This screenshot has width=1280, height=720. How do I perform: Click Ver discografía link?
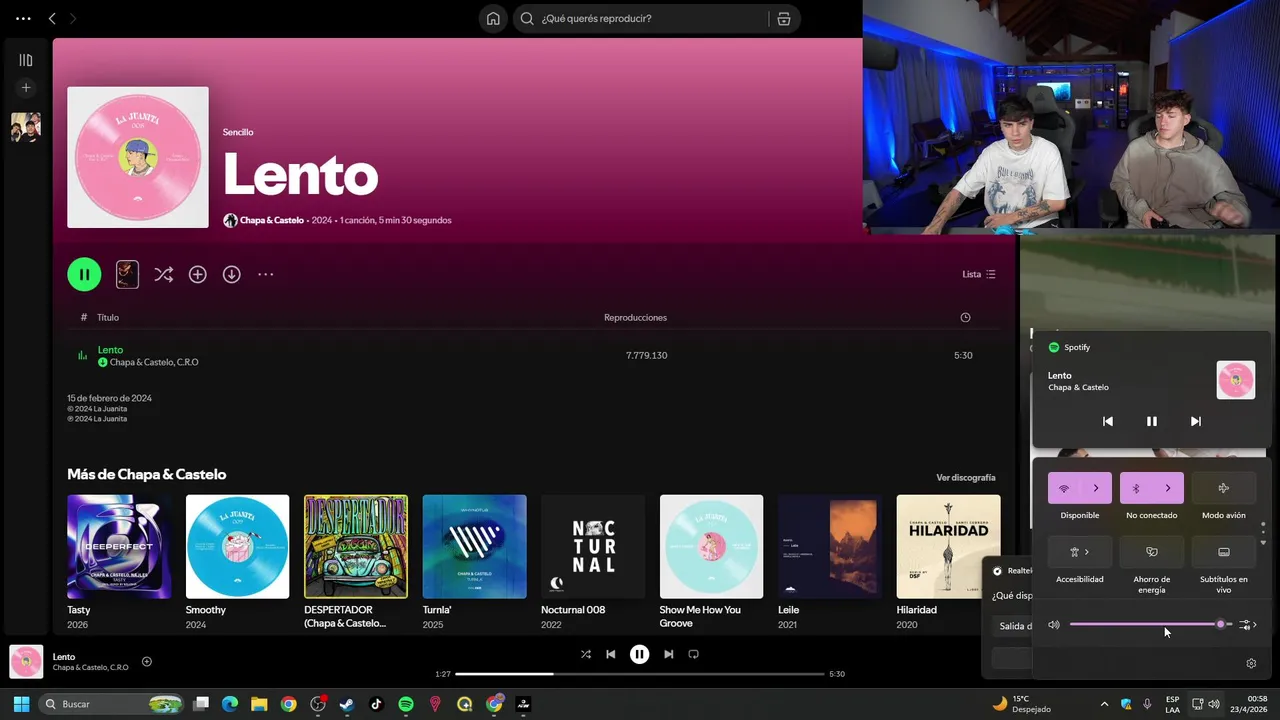tap(966, 478)
